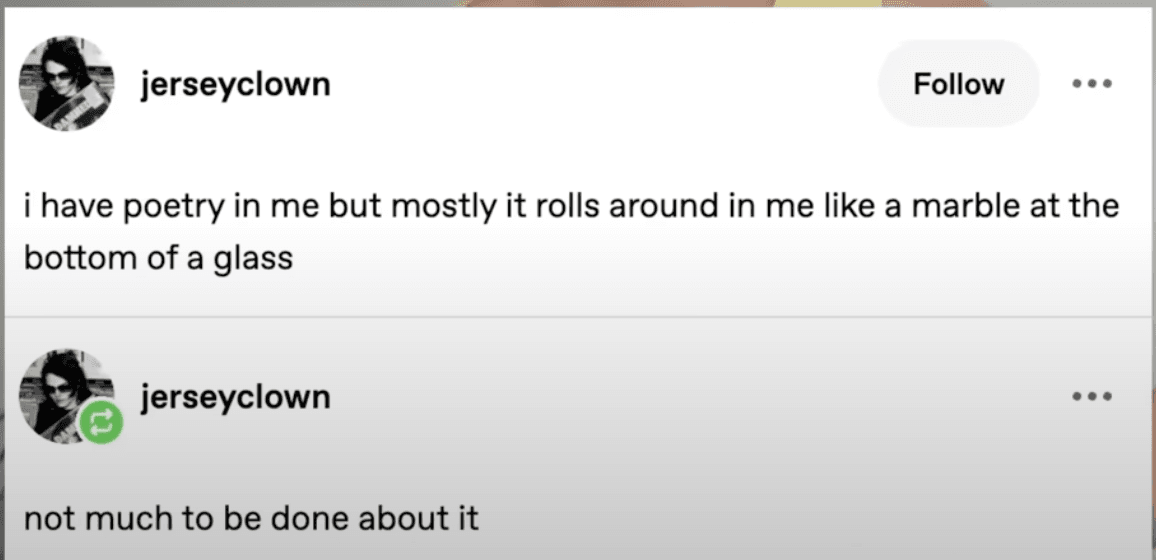The width and height of the screenshot is (1156, 560).
Task: Click the jerseyclown username on the reblog
Action: tap(235, 397)
